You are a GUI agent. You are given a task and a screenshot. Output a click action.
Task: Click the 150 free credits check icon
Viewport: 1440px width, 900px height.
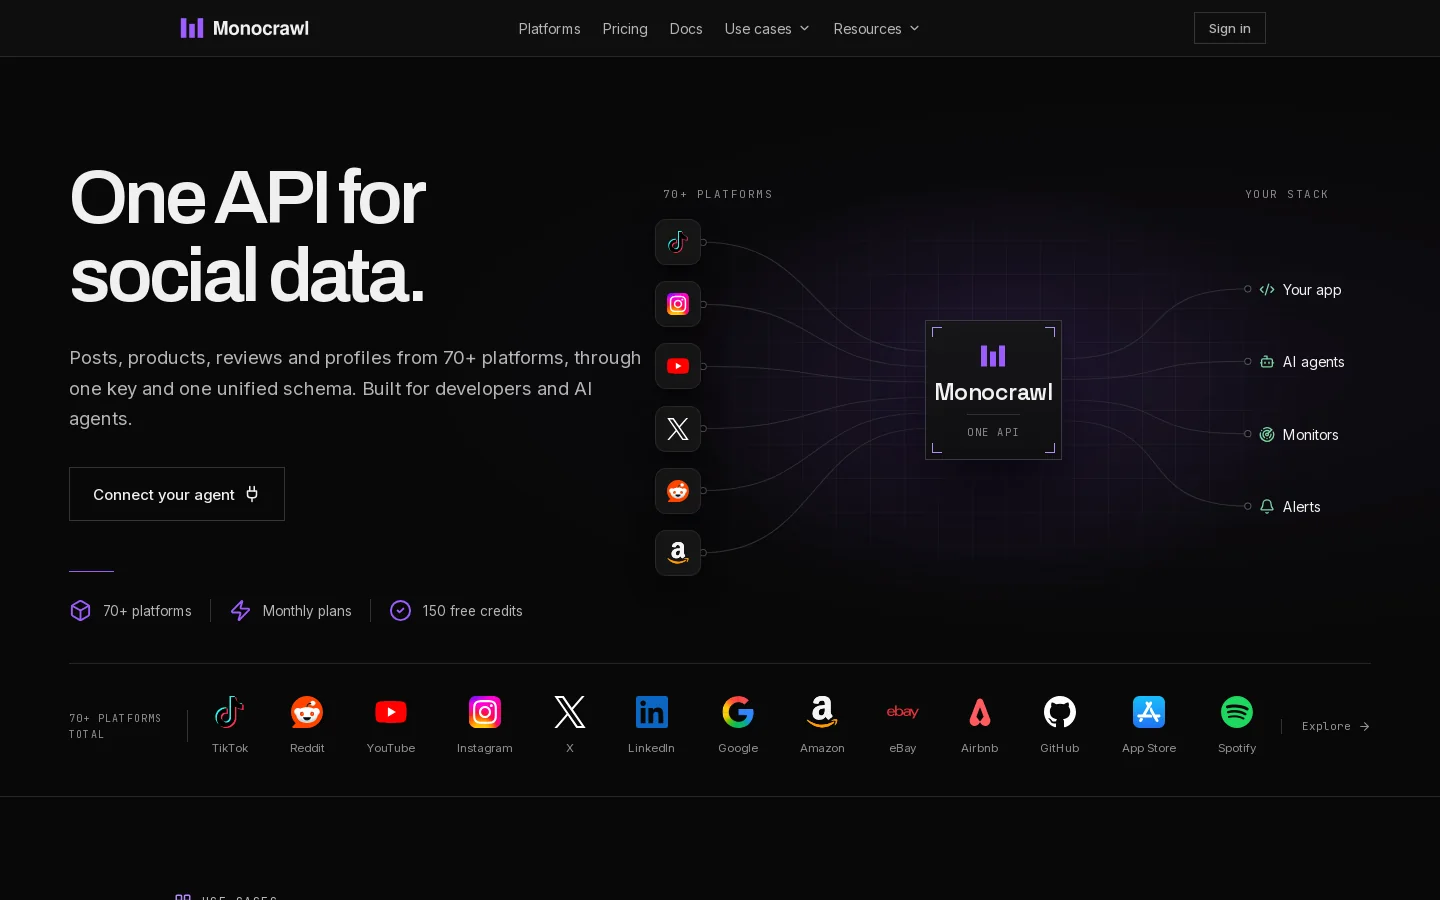click(x=400, y=611)
